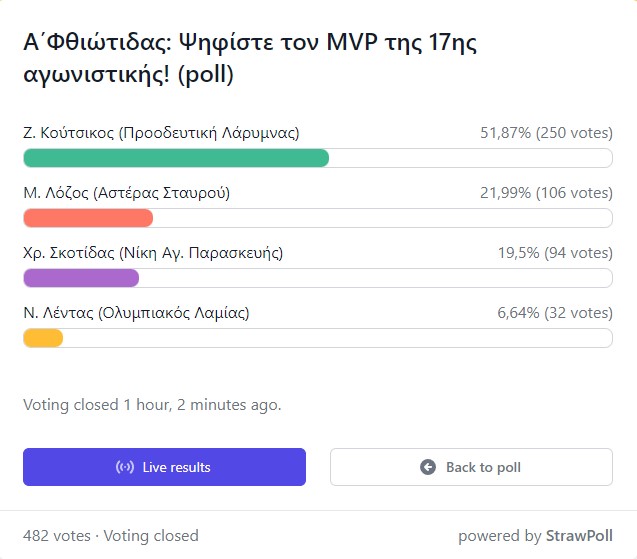
Task: Click the 19,5% (94 votes) result label
Action: [555, 253]
